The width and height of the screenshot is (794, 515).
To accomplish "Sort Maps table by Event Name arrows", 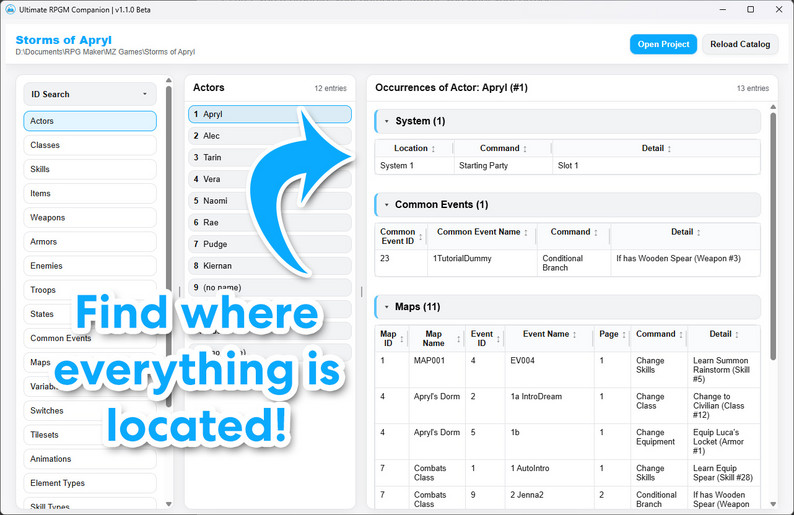I will [x=575, y=335].
